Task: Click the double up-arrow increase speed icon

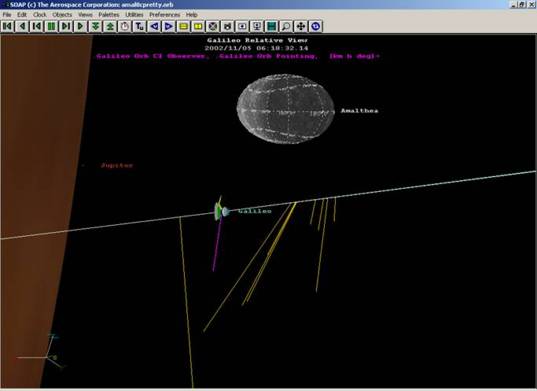Action: pyautogui.click(x=110, y=26)
